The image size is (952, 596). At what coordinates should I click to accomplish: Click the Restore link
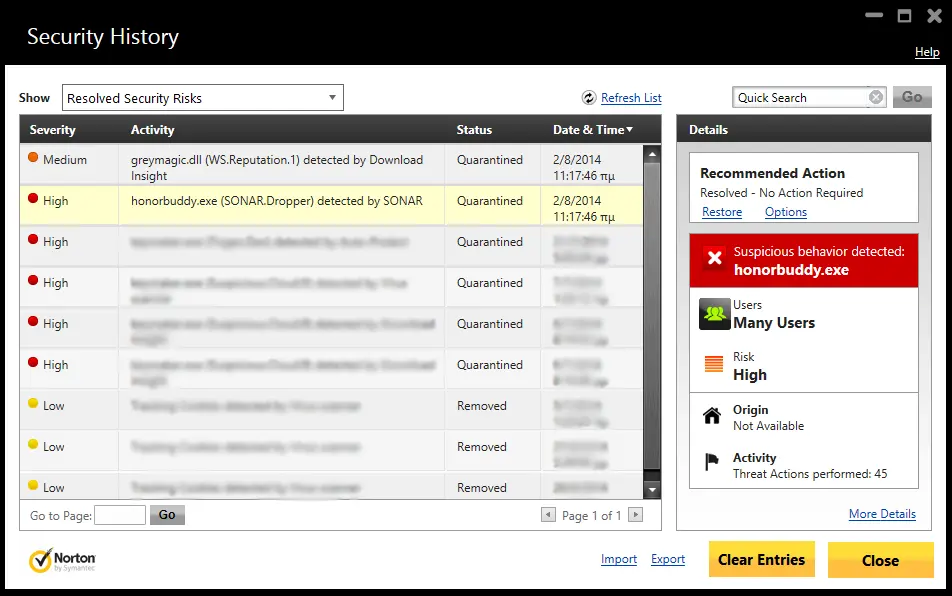722,212
